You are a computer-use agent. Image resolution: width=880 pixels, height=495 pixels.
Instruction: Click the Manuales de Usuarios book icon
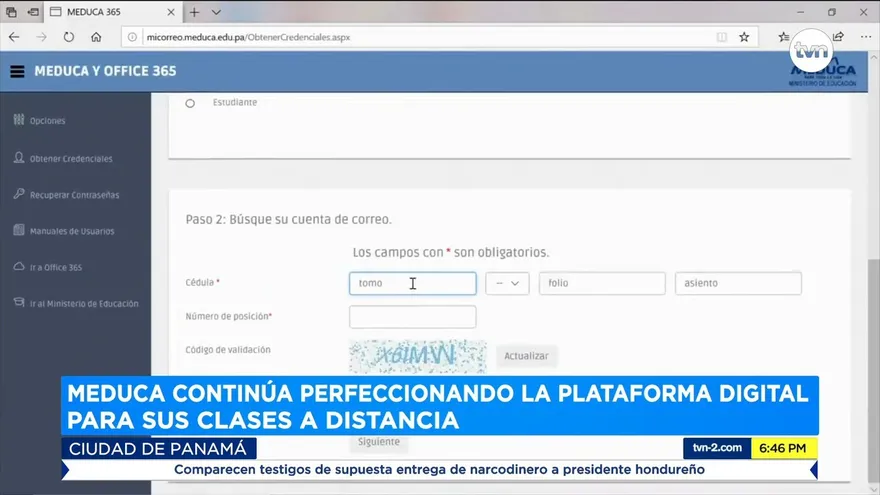pyautogui.click(x=19, y=230)
